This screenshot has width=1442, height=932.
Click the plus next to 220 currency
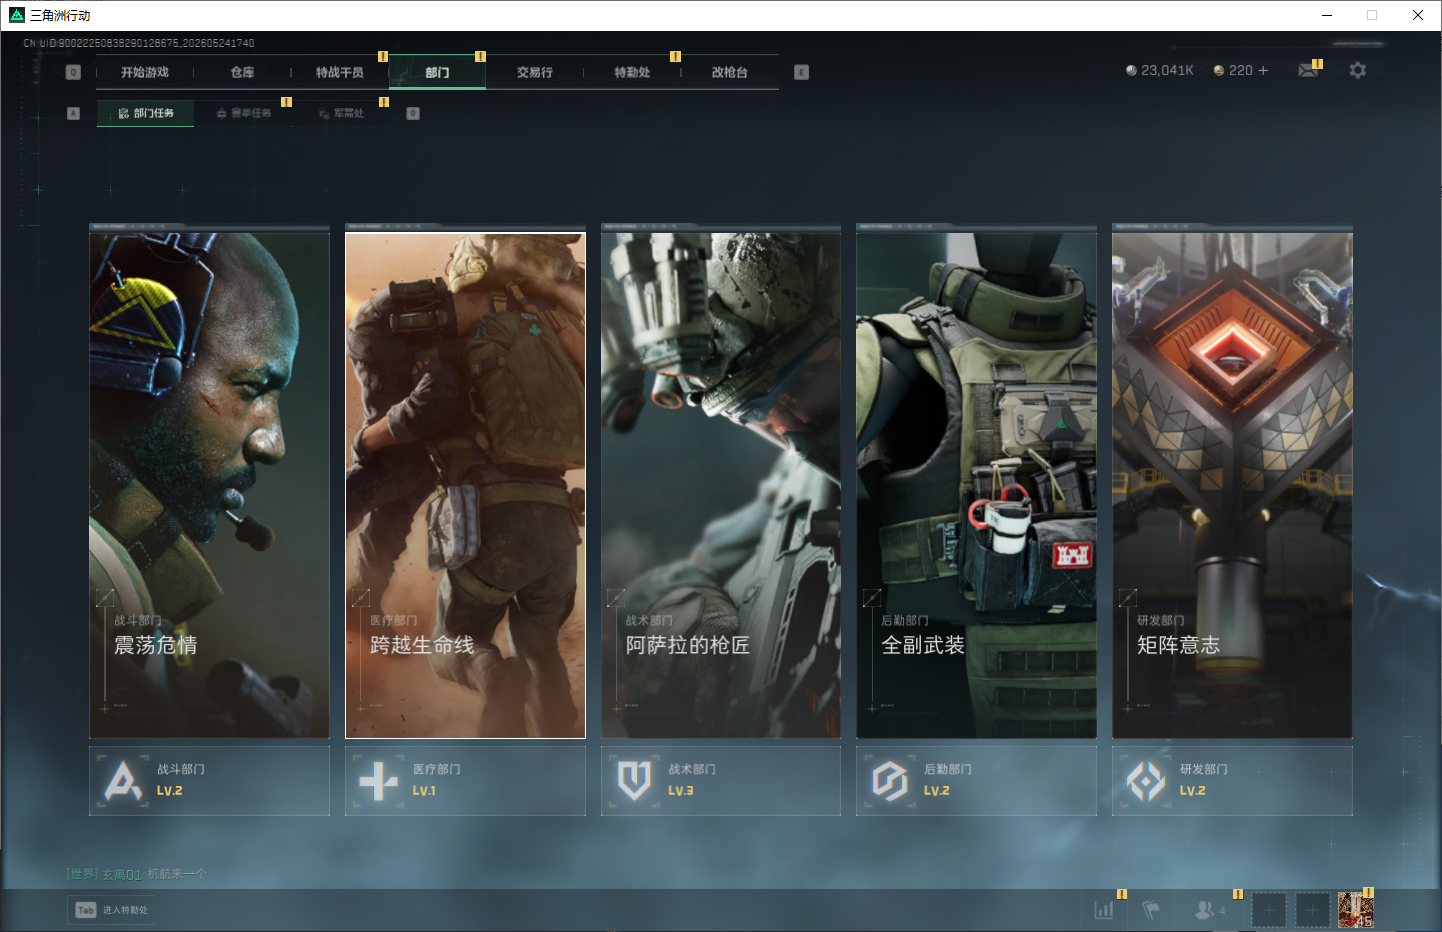click(1263, 70)
